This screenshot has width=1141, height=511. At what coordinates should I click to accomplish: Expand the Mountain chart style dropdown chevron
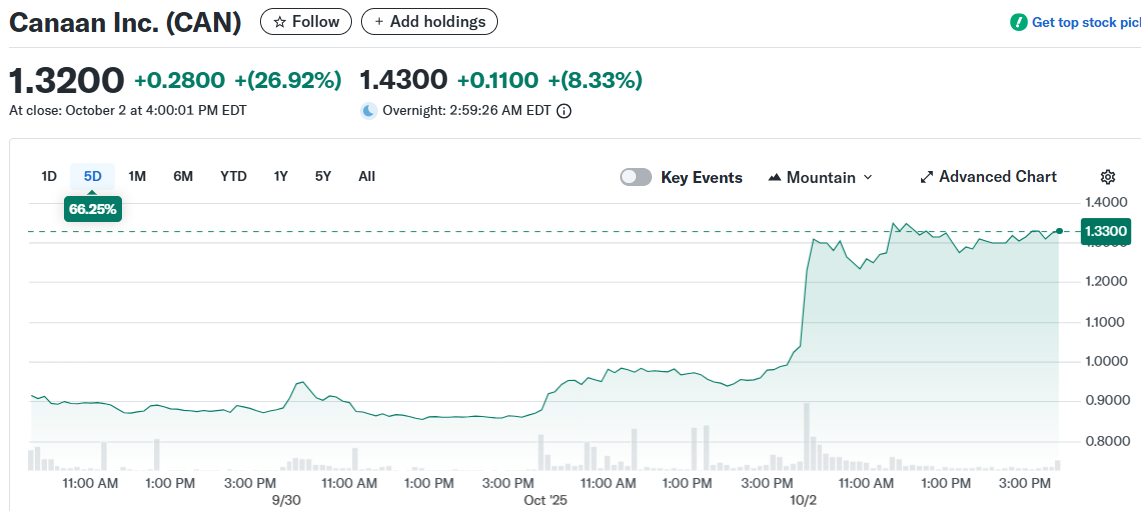(867, 177)
